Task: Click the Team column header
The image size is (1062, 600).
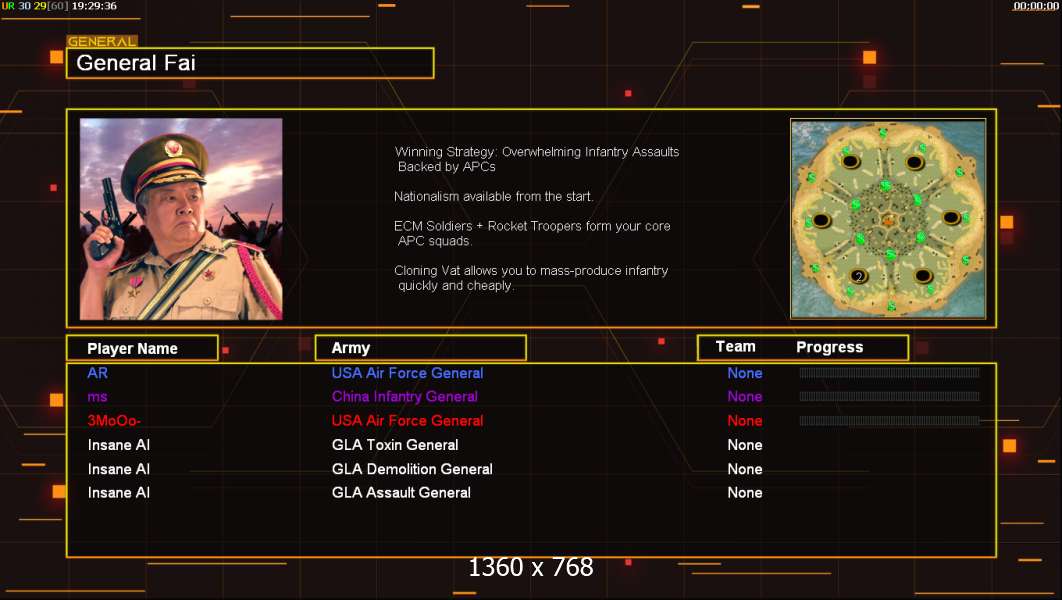Action: click(x=736, y=347)
